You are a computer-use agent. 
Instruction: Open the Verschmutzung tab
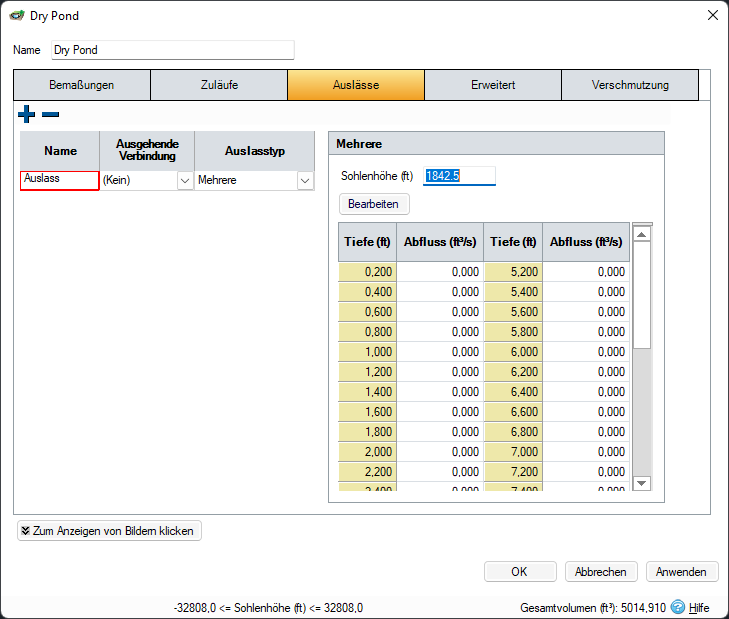point(630,85)
